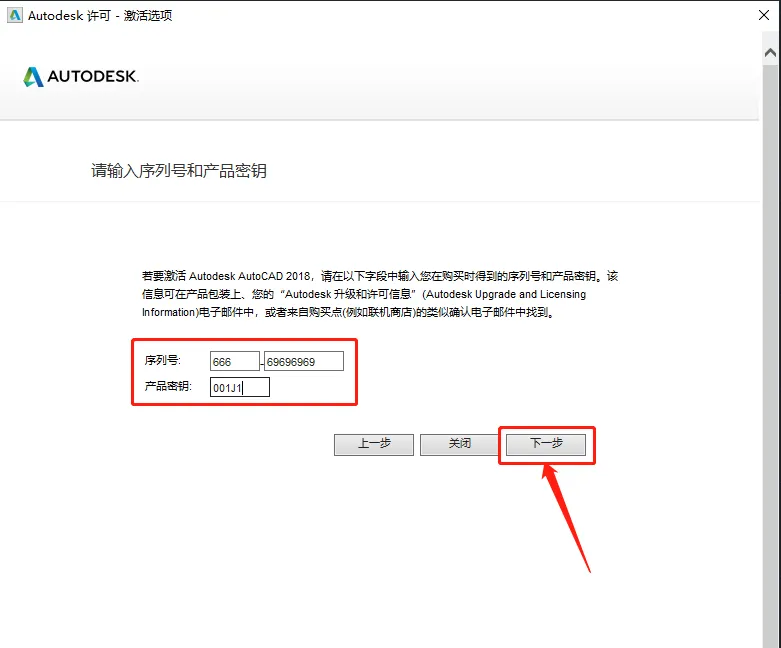This screenshot has width=781, height=648.
Task: Click the Autodesk icon in the title bar
Action: click(15, 15)
